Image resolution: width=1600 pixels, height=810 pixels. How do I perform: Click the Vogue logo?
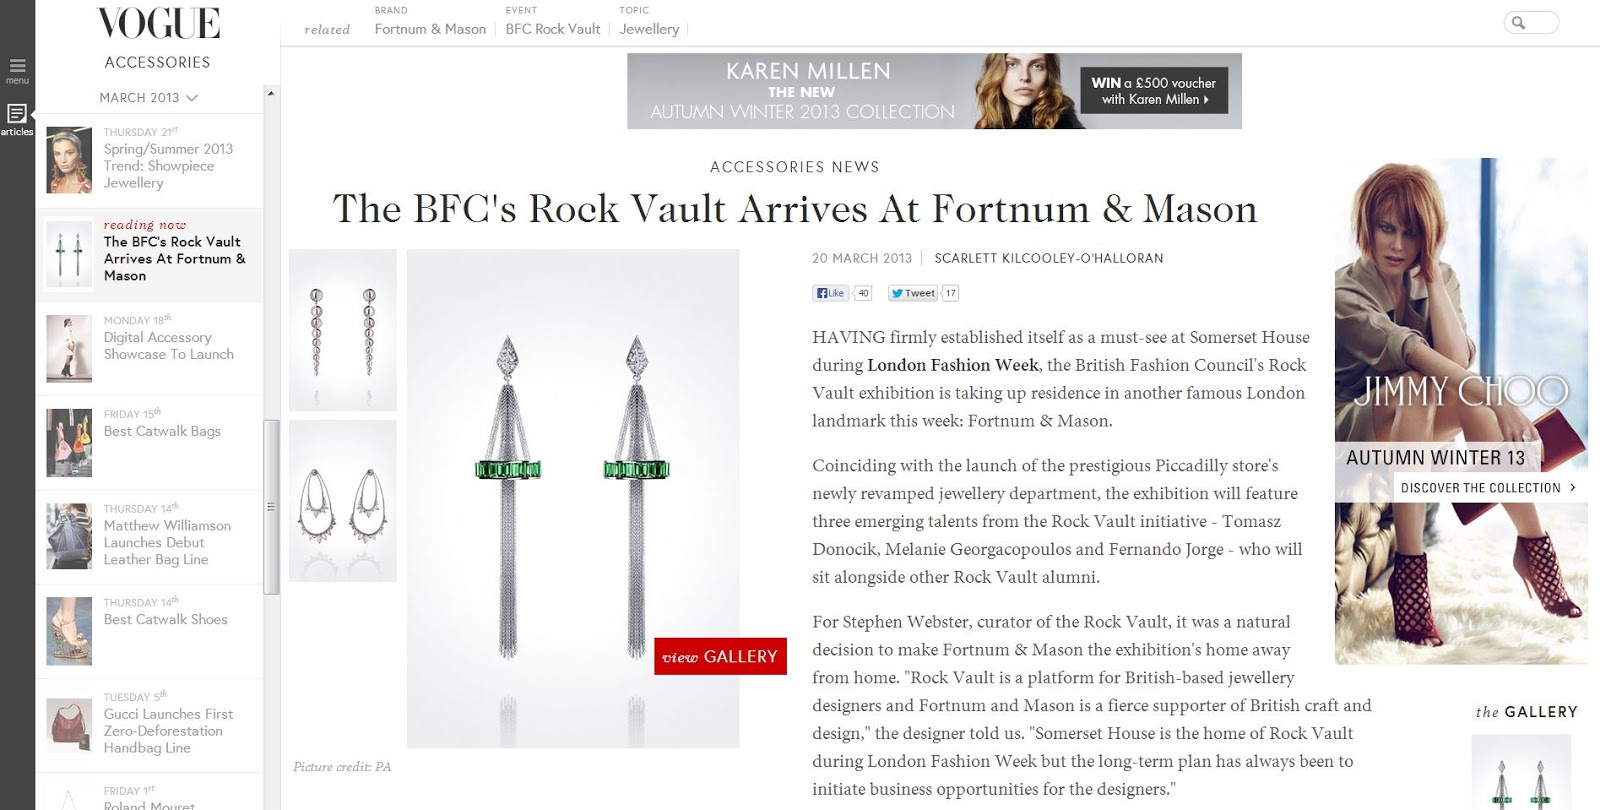click(158, 24)
